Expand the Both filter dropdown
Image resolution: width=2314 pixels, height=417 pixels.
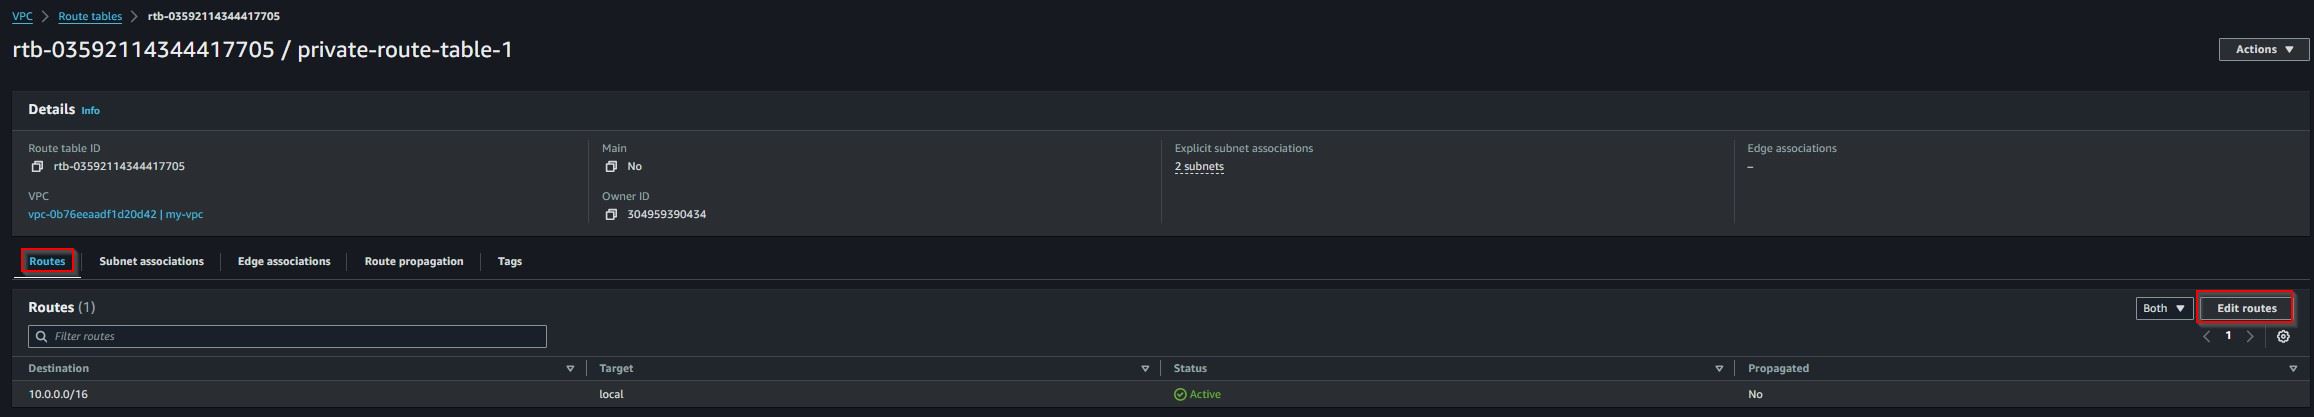point(2164,309)
